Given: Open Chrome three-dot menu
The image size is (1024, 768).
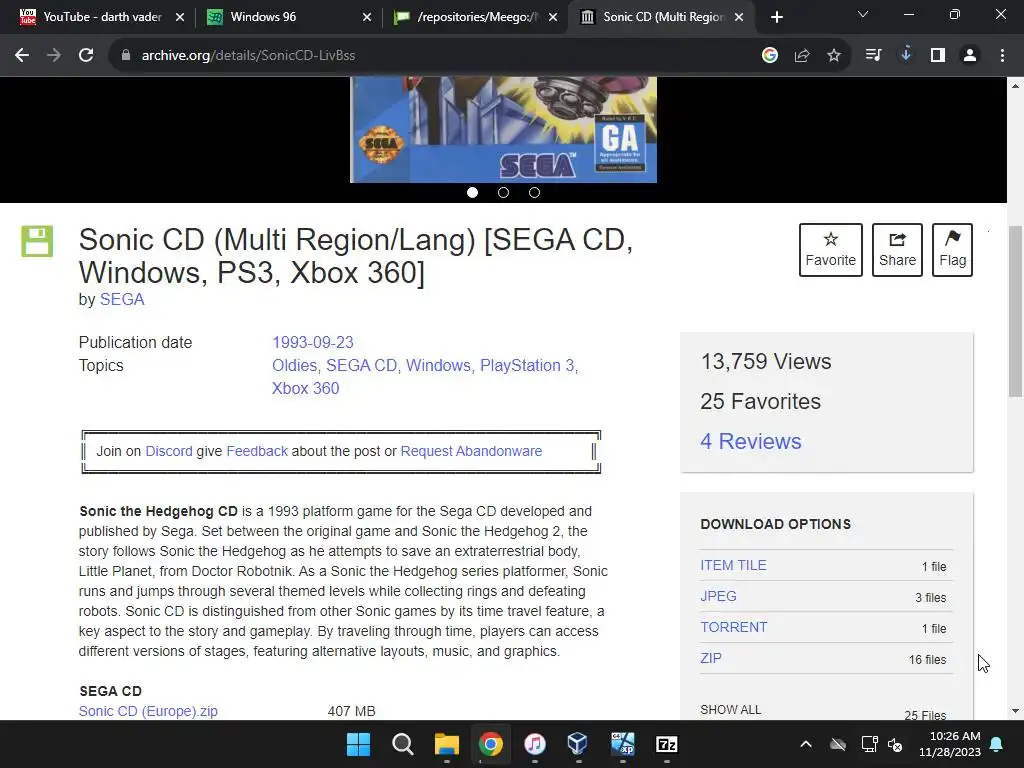Looking at the screenshot, I should tap(1002, 56).
